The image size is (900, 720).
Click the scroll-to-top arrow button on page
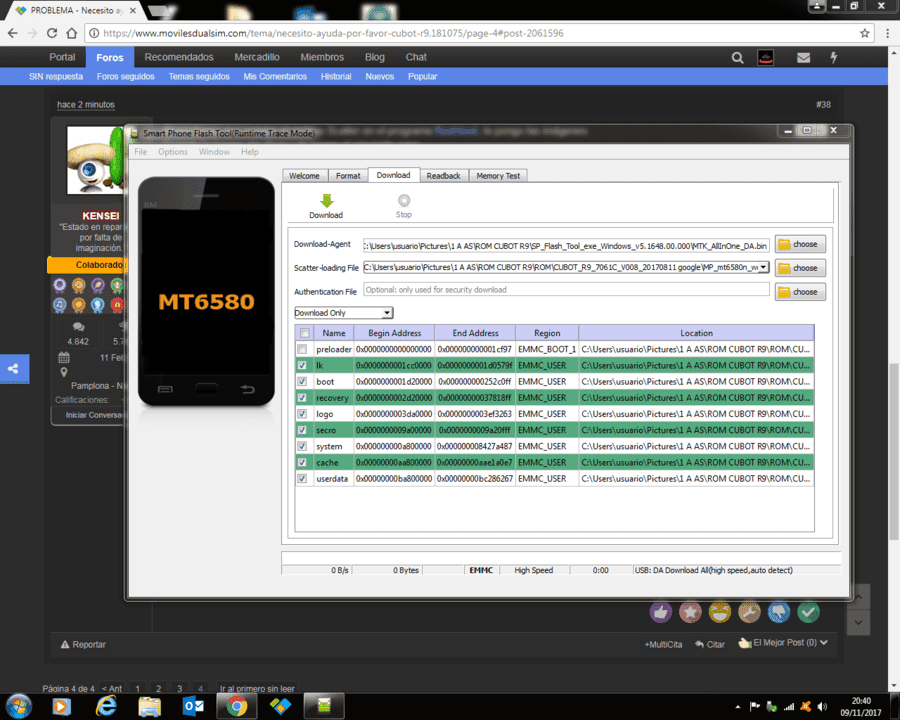858,597
